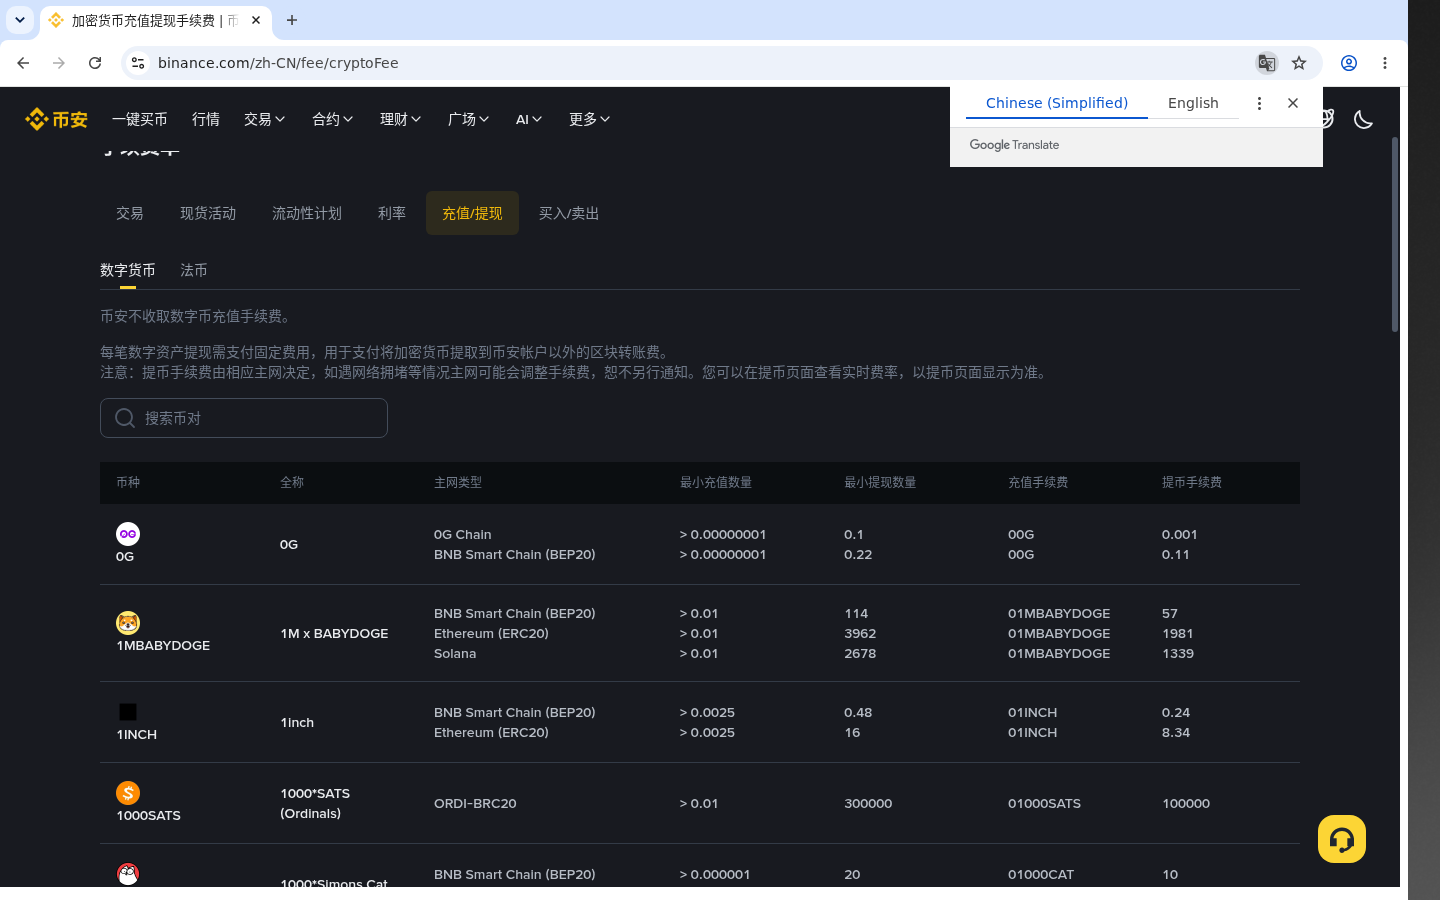This screenshot has width=1440, height=900.
Task: Expand the 广场 navigation dropdown
Action: click(x=469, y=119)
